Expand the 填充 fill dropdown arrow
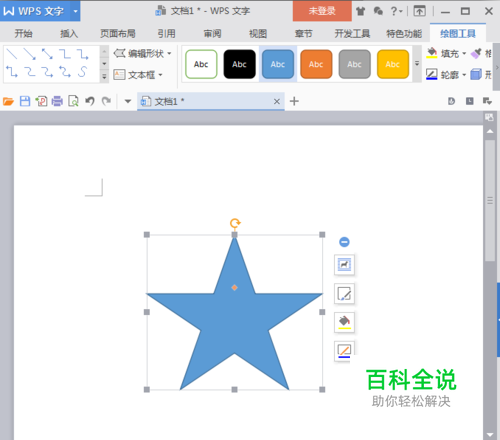Viewport: 500px width, 440px height. (x=464, y=54)
